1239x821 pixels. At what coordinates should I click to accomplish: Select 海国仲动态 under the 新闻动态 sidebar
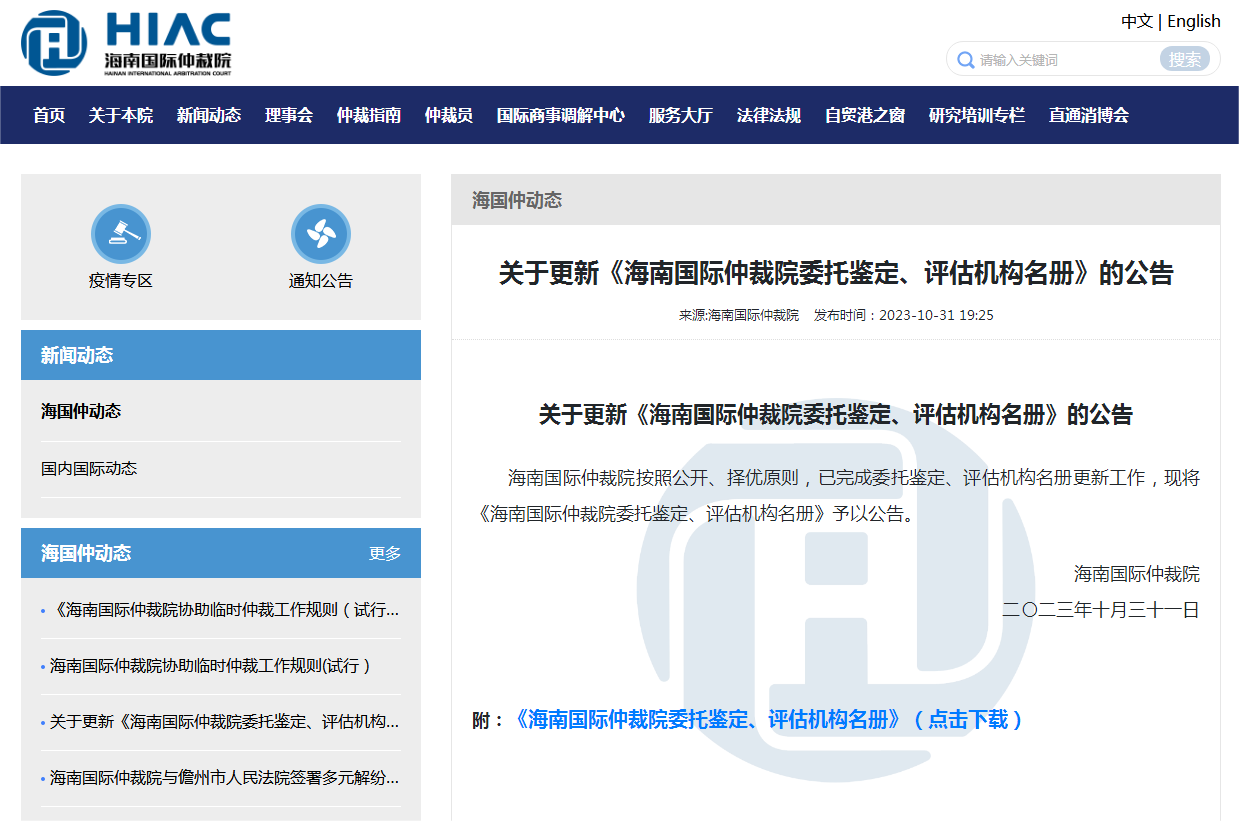[81, 411]
